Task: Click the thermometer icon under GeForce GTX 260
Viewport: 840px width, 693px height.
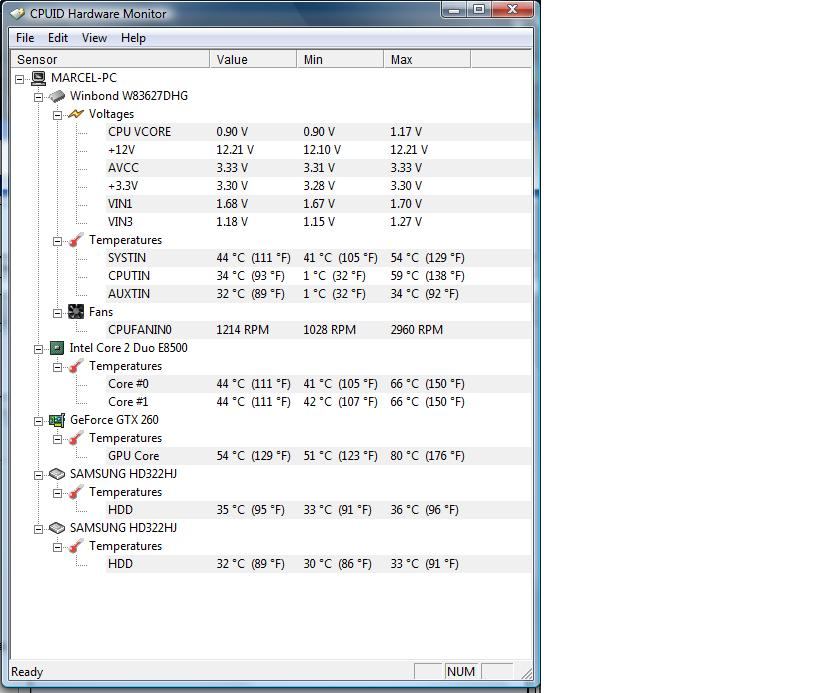Action: pyautogui.click(x=76, y=438)
